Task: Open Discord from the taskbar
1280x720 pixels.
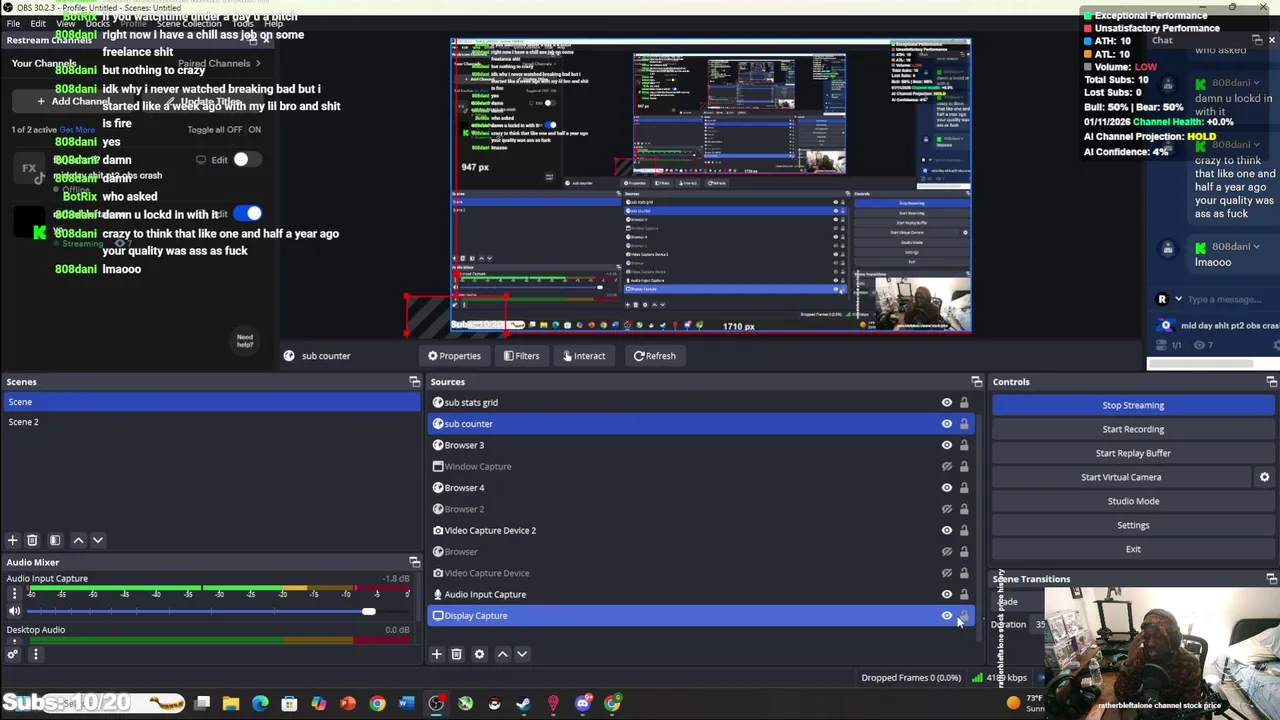Action: tap(583, 704)
